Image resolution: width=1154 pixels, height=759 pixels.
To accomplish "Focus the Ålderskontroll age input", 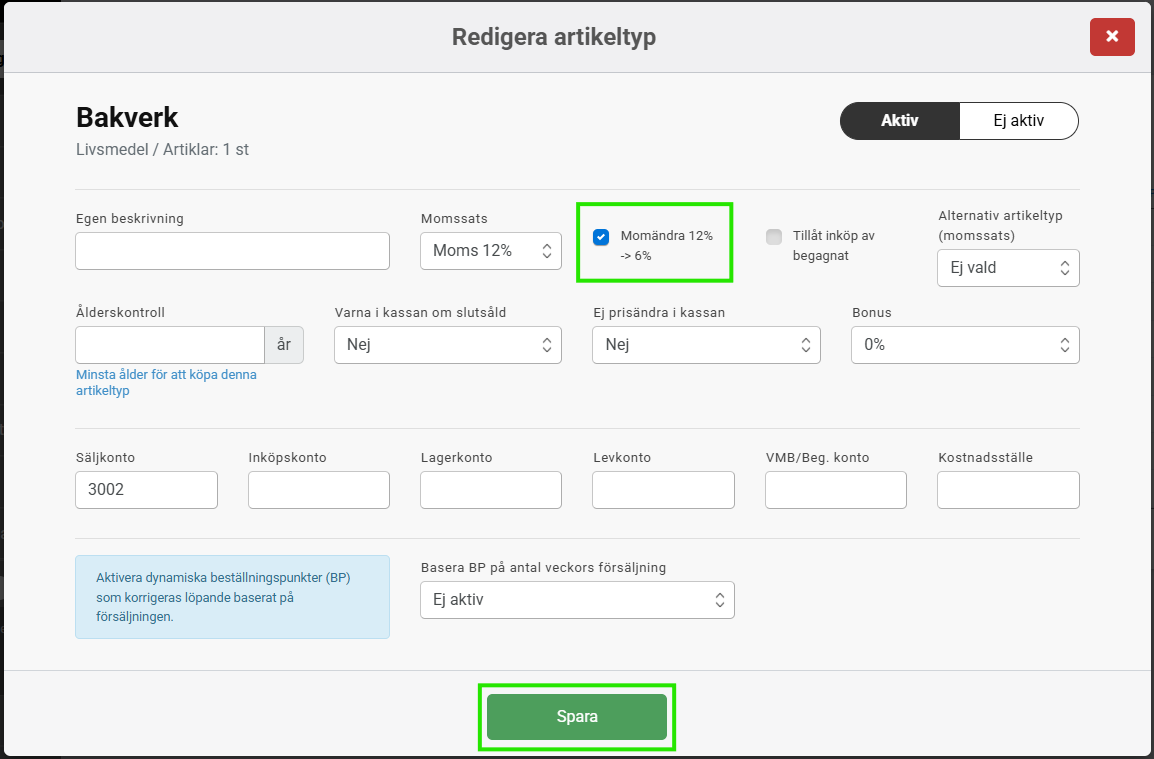I will (x=169, y=345).
